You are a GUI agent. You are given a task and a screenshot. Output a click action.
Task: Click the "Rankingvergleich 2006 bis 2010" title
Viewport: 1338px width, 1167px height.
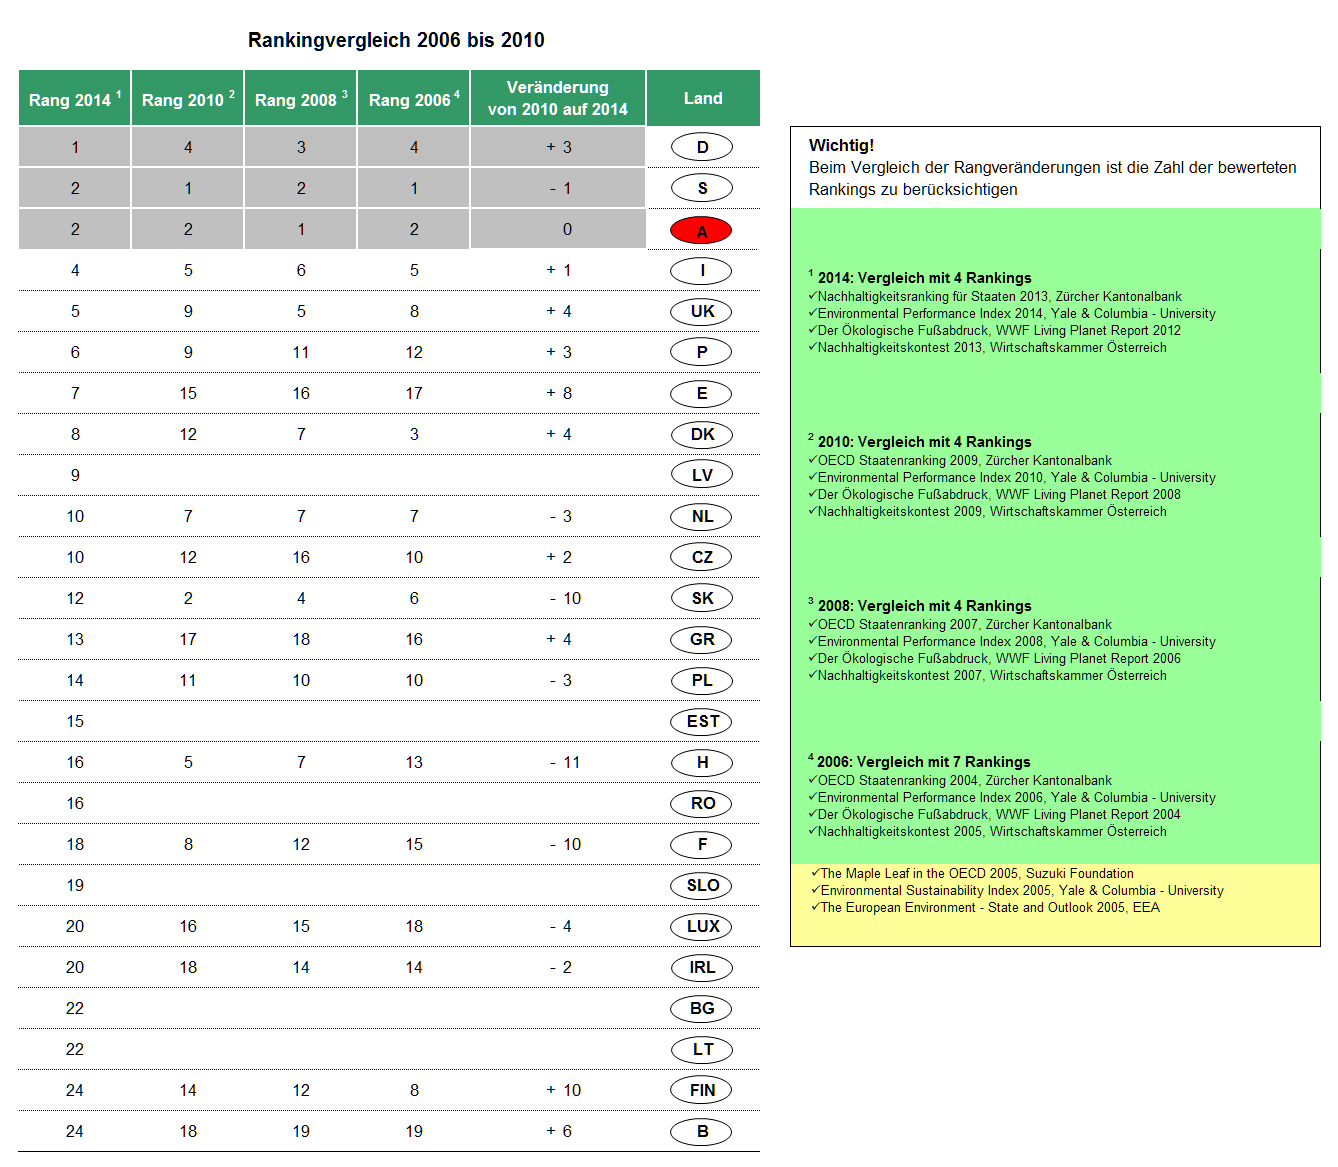click(x=396, y=40)
